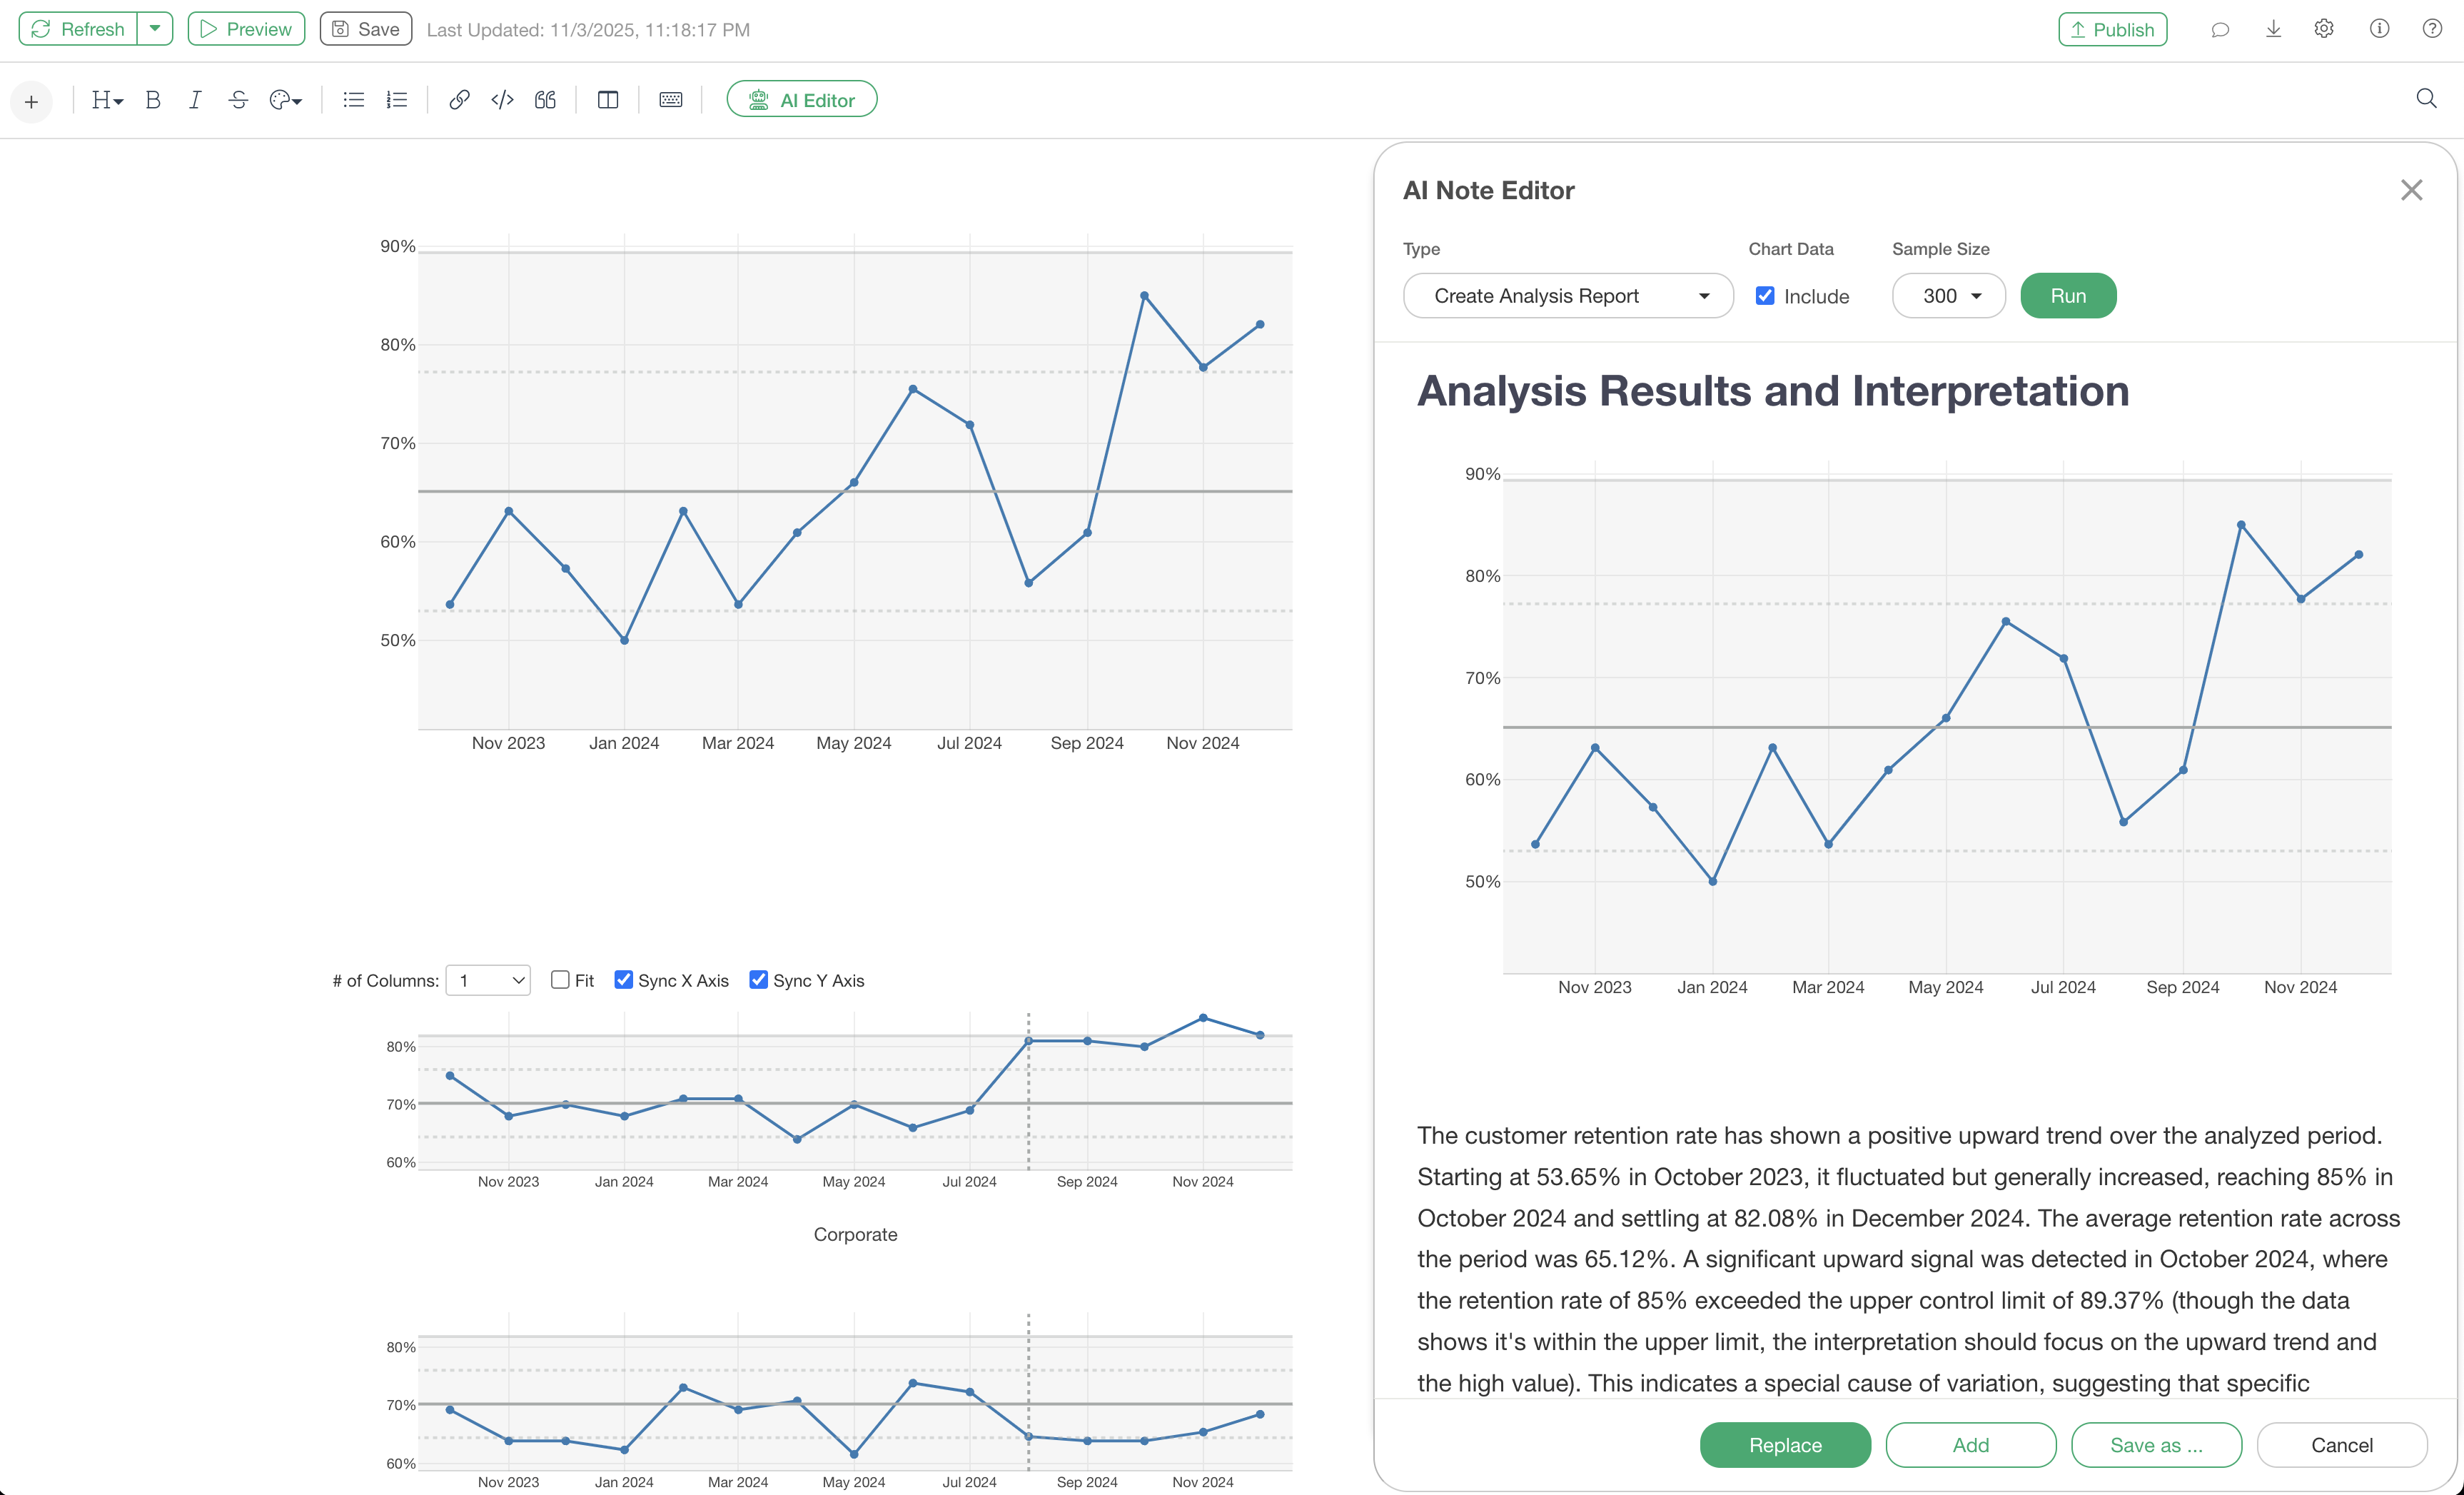The height and width of the screenshot is (1495, 2464).
Task: Click the Italic formatting icon
Action: tap(195, 100)
